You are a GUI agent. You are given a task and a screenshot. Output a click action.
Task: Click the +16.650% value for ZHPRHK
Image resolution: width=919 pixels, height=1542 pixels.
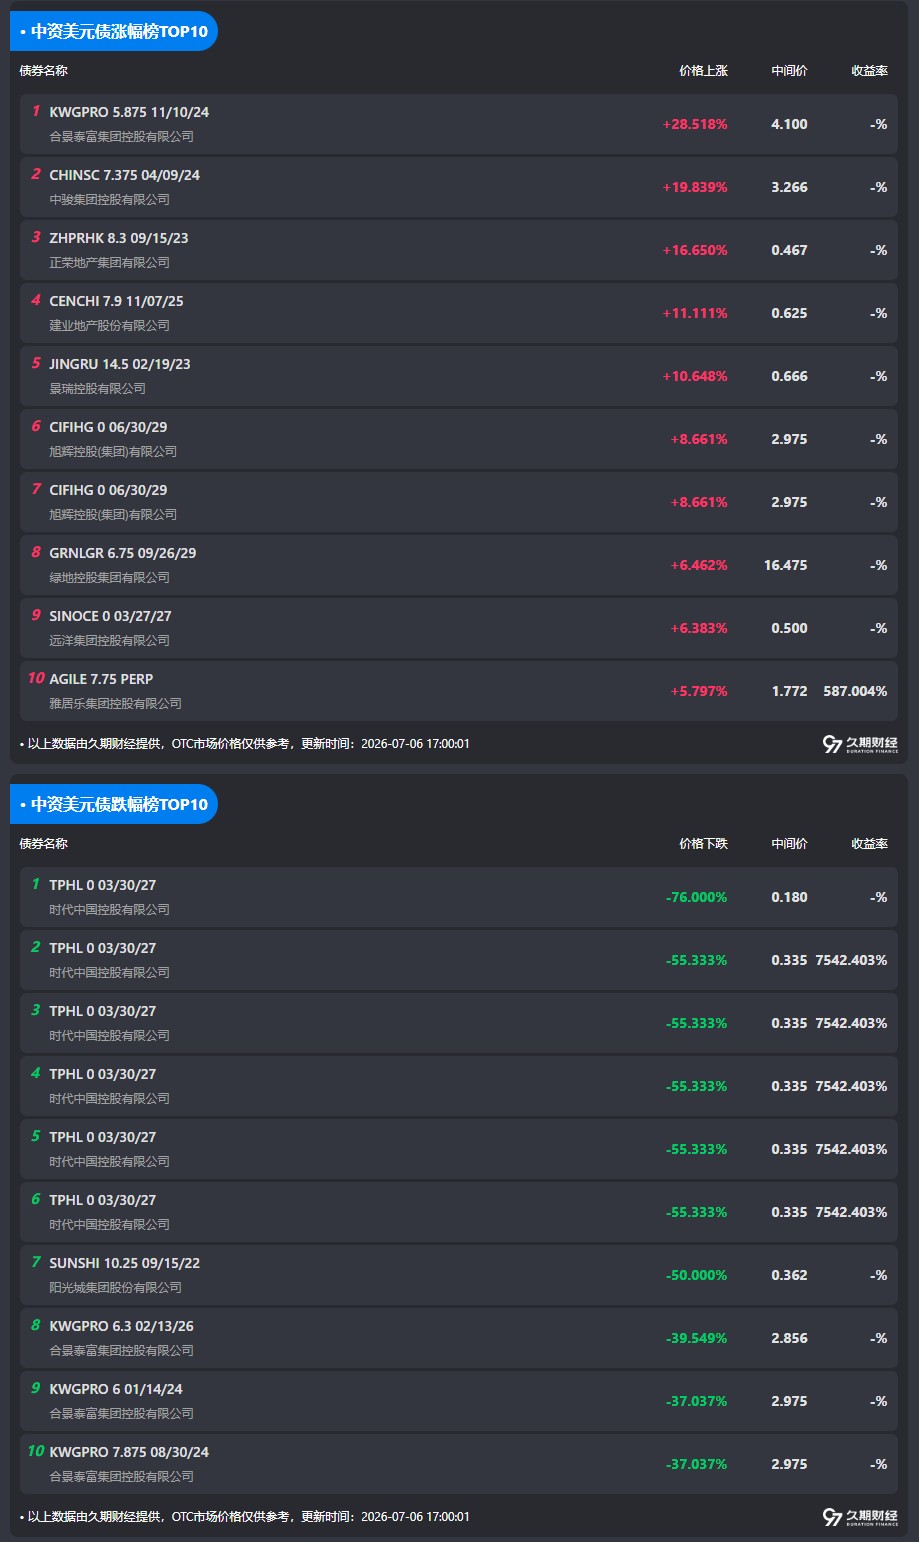pos(695,250)
